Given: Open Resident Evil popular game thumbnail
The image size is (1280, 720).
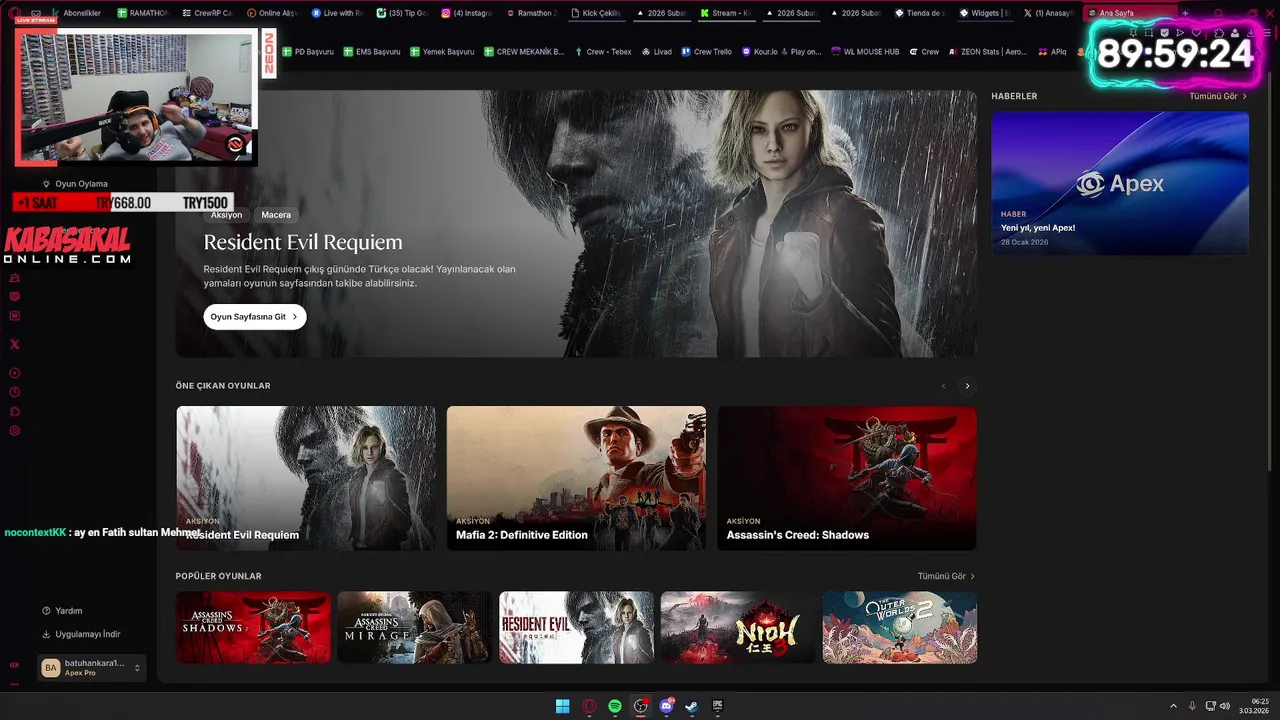Looking at the screenshot, I should tap(577, 627).
